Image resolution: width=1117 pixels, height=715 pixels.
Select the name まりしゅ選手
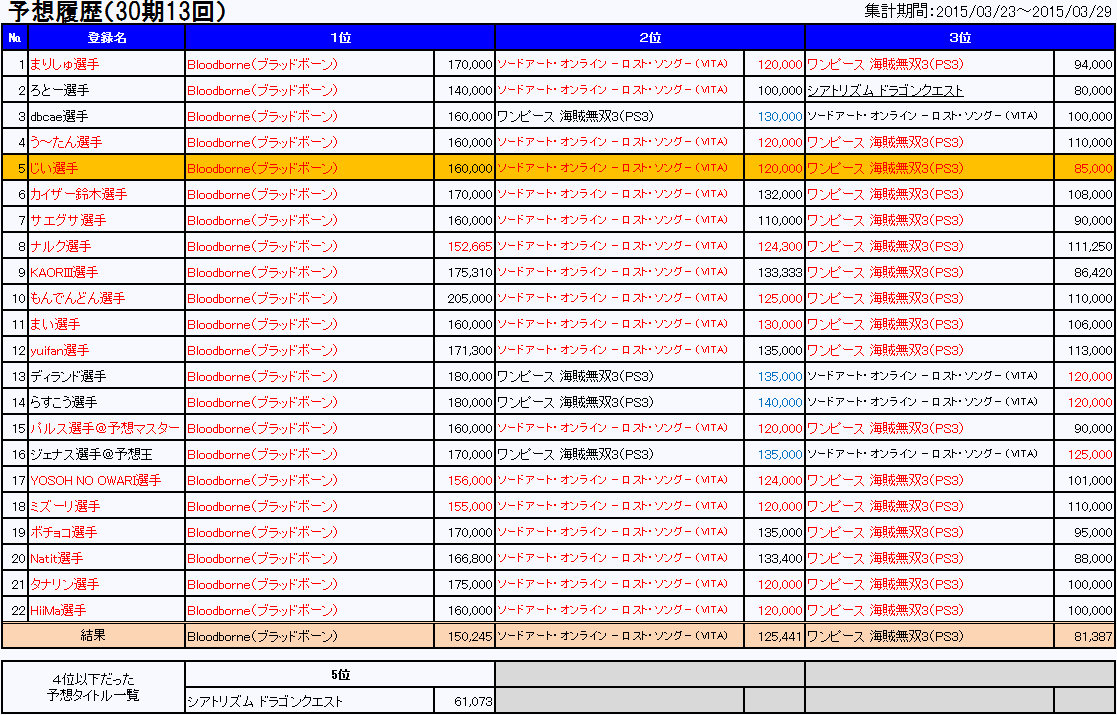(x=65, y=64)
